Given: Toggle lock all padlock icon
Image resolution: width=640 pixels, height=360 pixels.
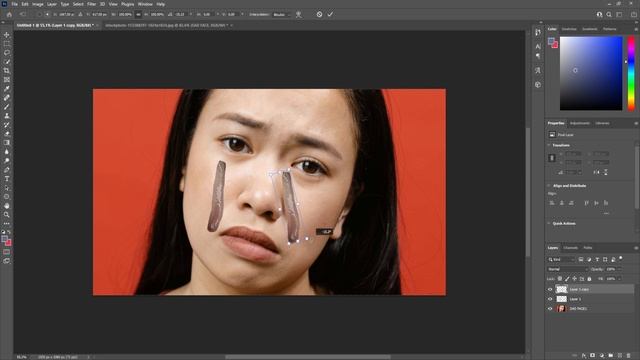Looking at the screenshot, I should [589, 279].
